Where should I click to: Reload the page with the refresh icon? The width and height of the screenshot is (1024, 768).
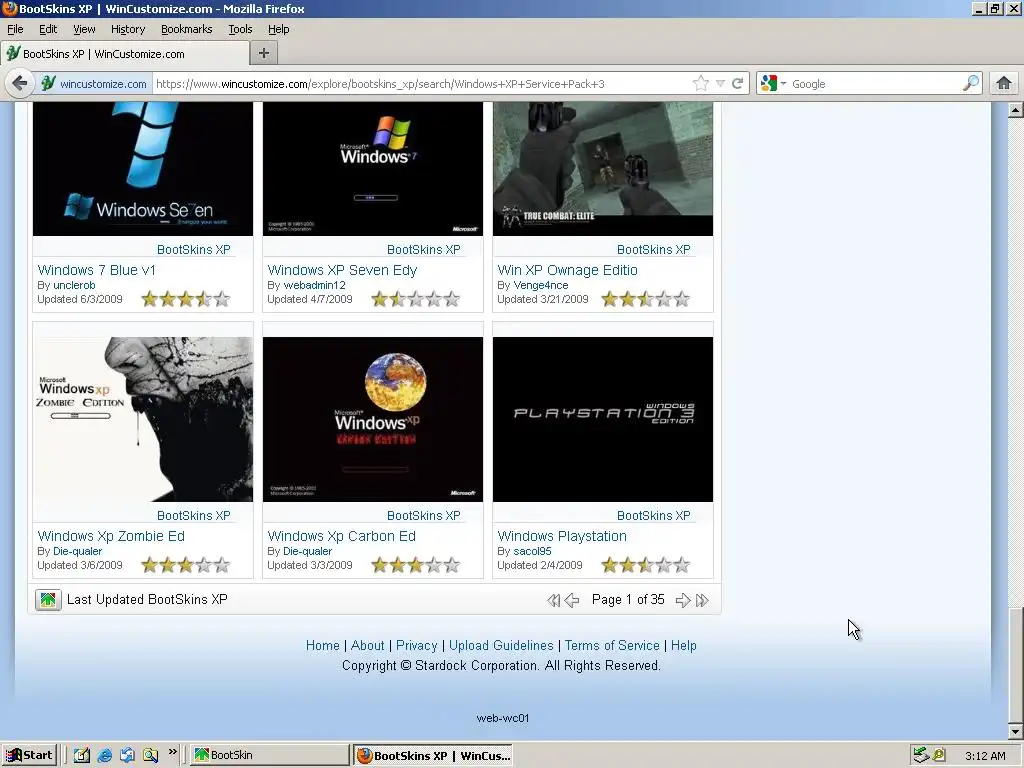(x=738, y=84)
